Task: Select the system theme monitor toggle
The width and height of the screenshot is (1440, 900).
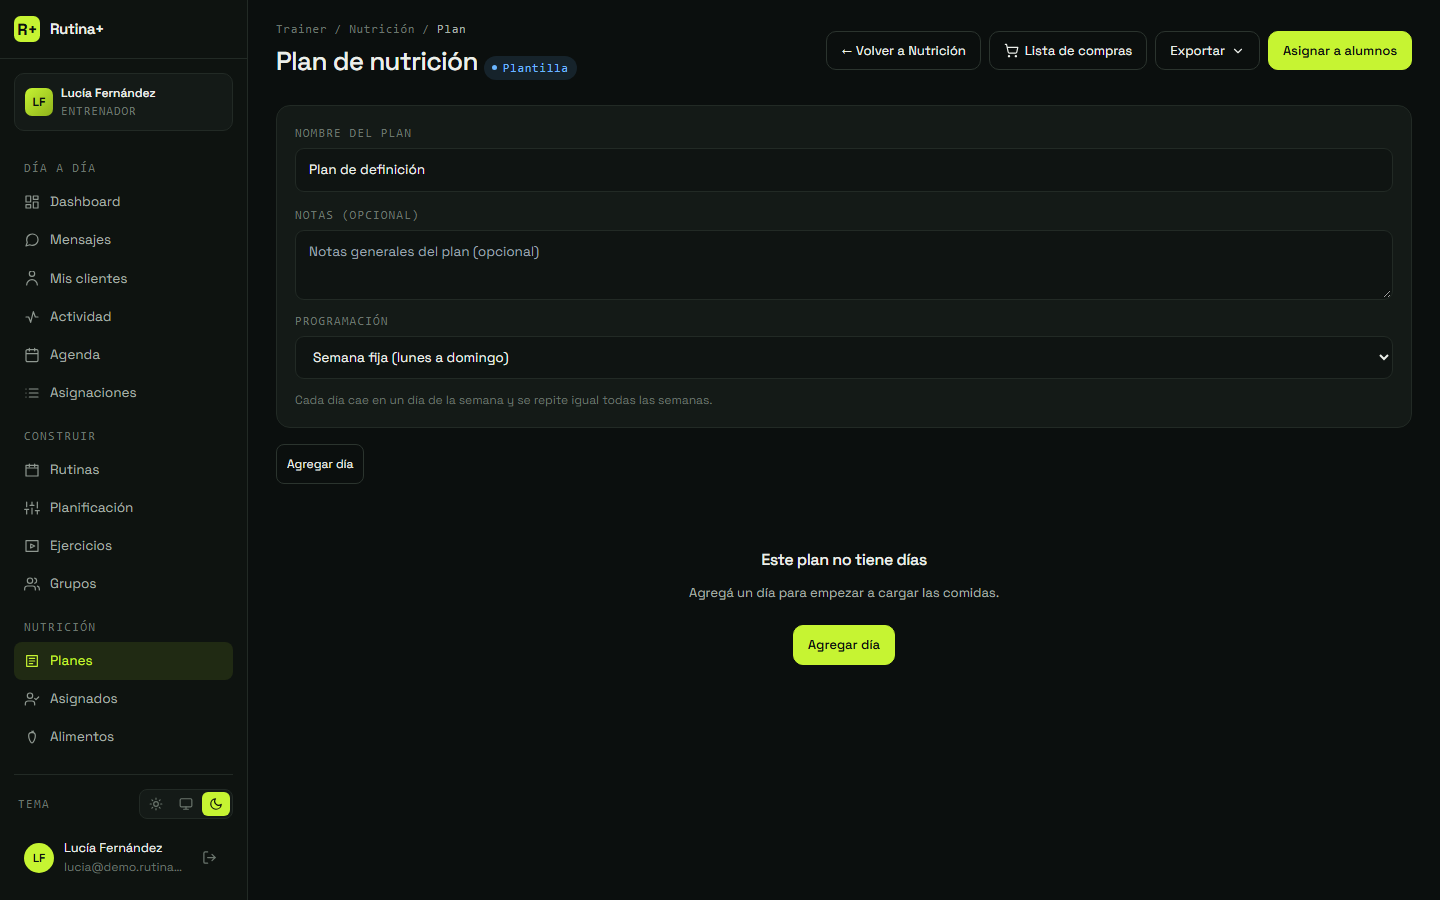Action: click(186, 804)
